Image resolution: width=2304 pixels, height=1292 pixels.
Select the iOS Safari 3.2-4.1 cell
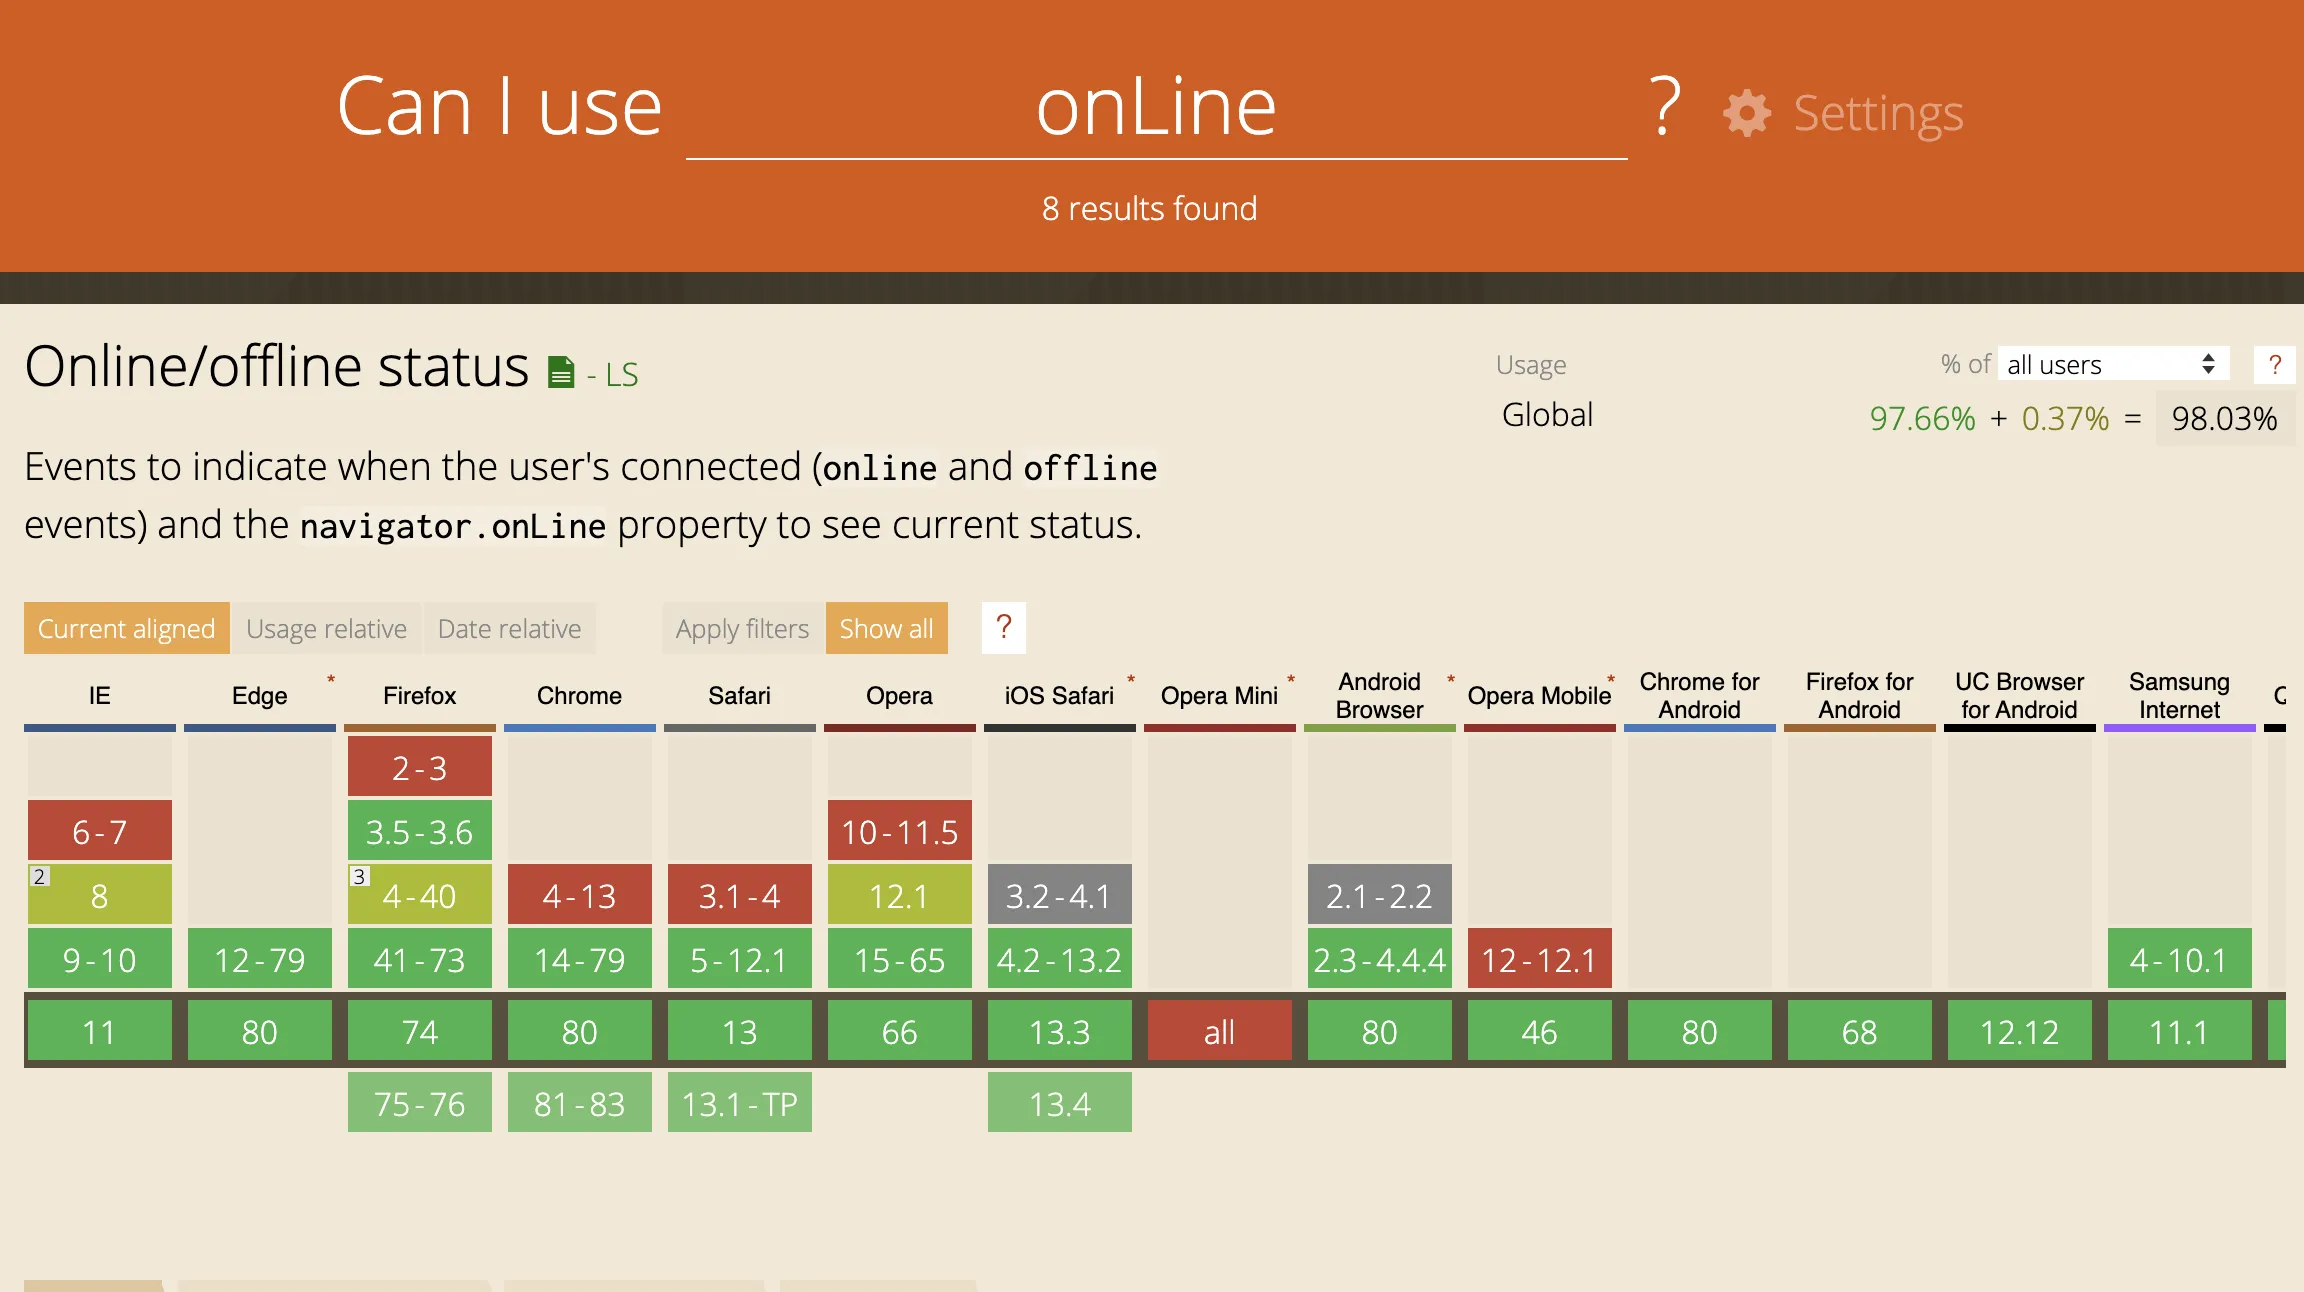click(x=1060, y=894)
